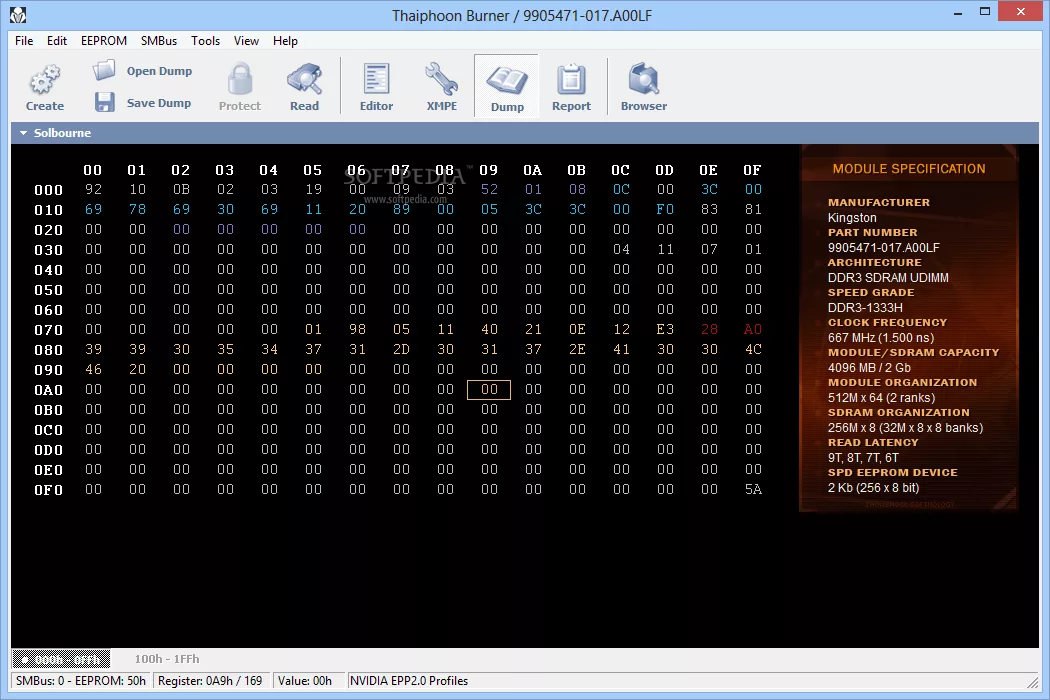The image size is (1050, 700).
Task: Click byte 46 in row 090
Action: point(93,370)
